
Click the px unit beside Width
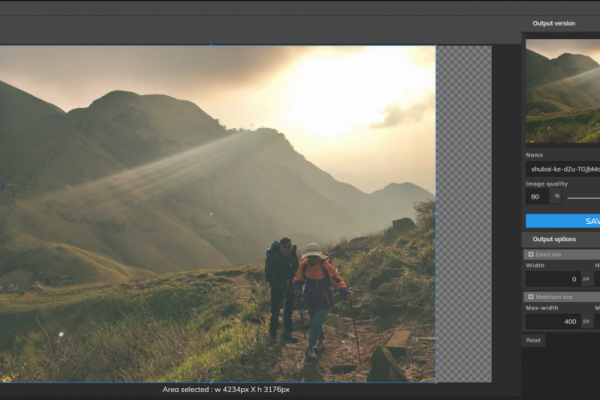586,279
